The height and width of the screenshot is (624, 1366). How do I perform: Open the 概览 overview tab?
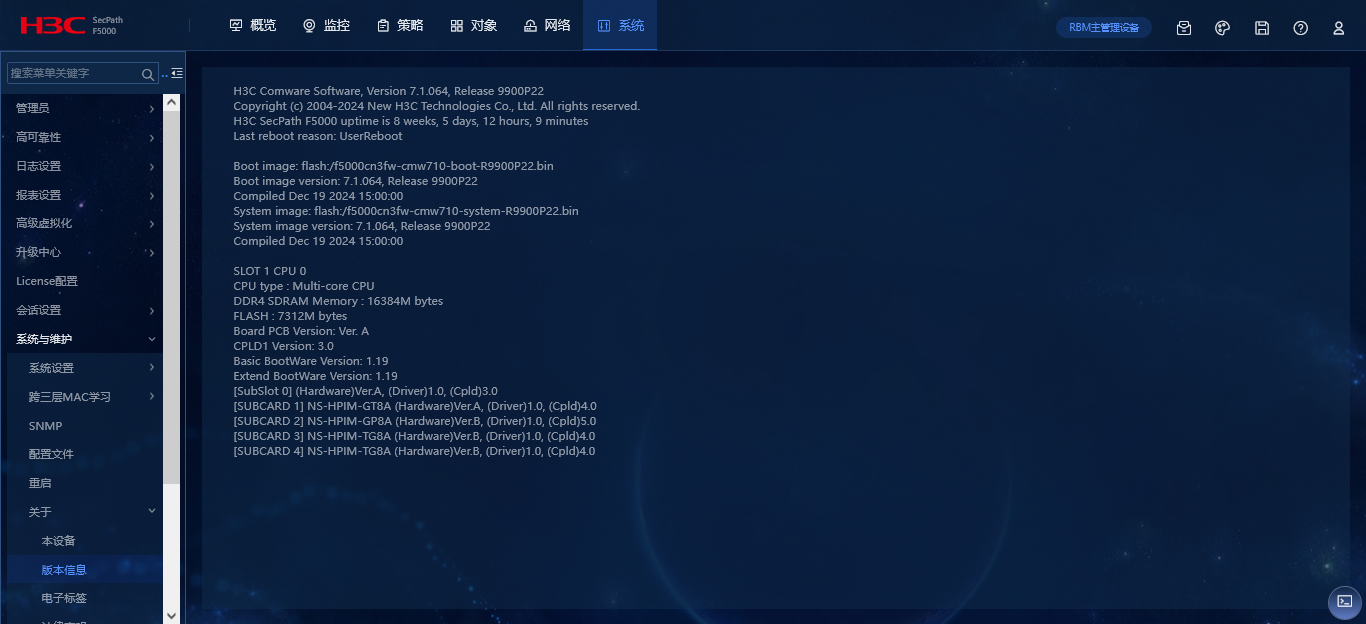252,26
